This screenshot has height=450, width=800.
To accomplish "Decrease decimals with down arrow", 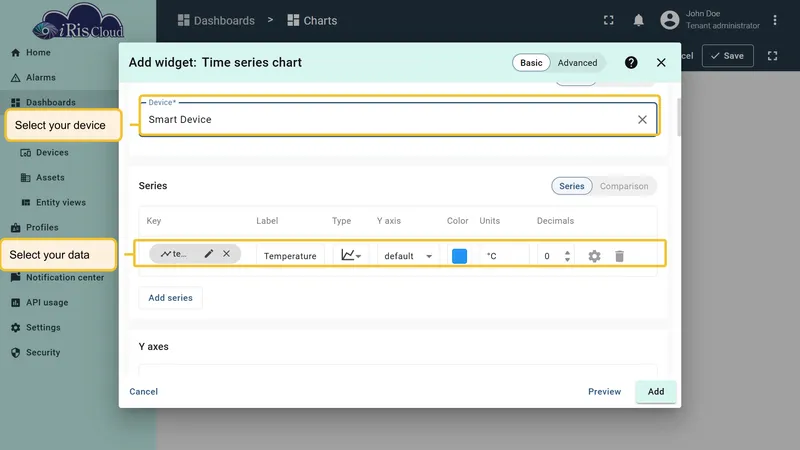I will pyautogui.click(x=567, y=260).
